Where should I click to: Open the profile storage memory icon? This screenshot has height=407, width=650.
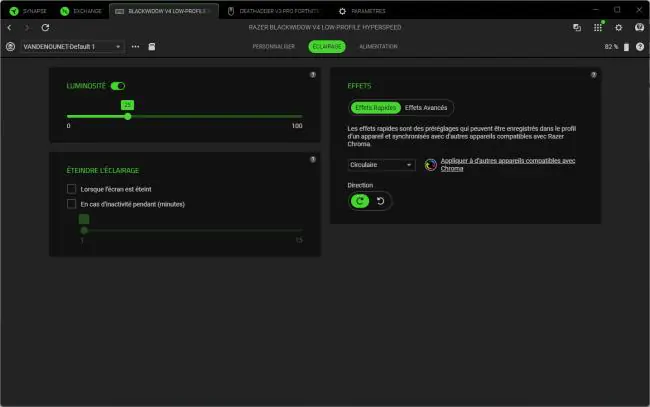pyautogui.click(x=152, y=46)
